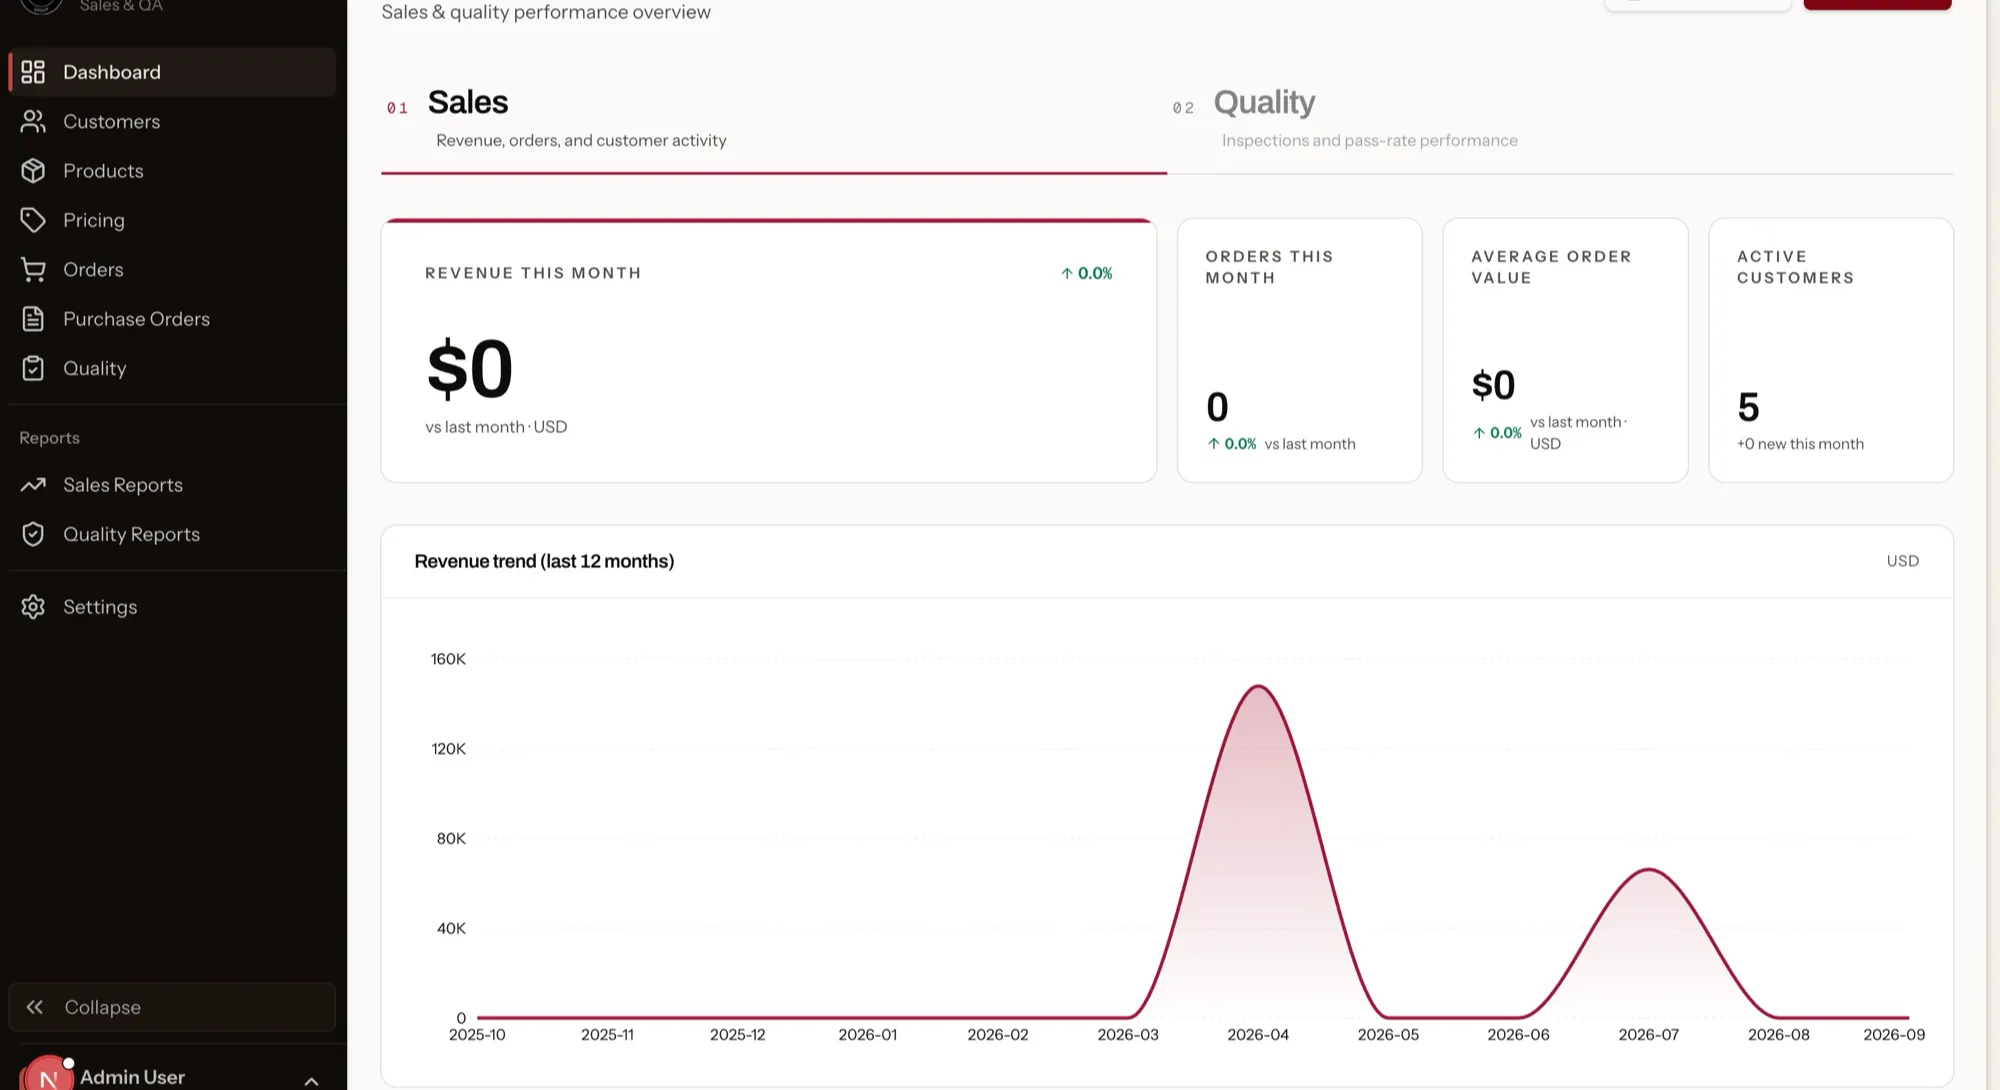
Task: Click the Pricing tag icon
Action: [x=33, y=220]
